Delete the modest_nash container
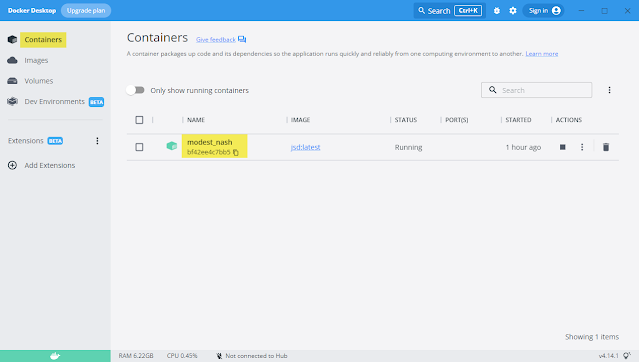The width and height of the screenshot is (639, 362). (x=606, y=147)
